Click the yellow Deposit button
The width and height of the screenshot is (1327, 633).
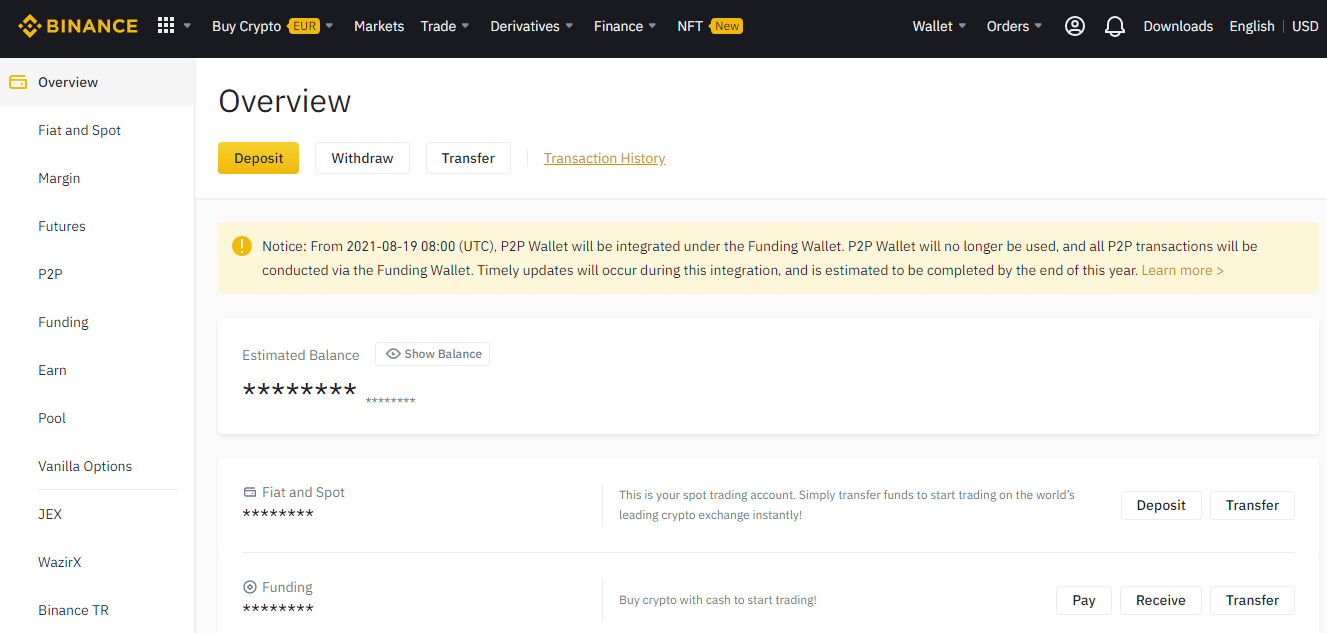point(258,158)
